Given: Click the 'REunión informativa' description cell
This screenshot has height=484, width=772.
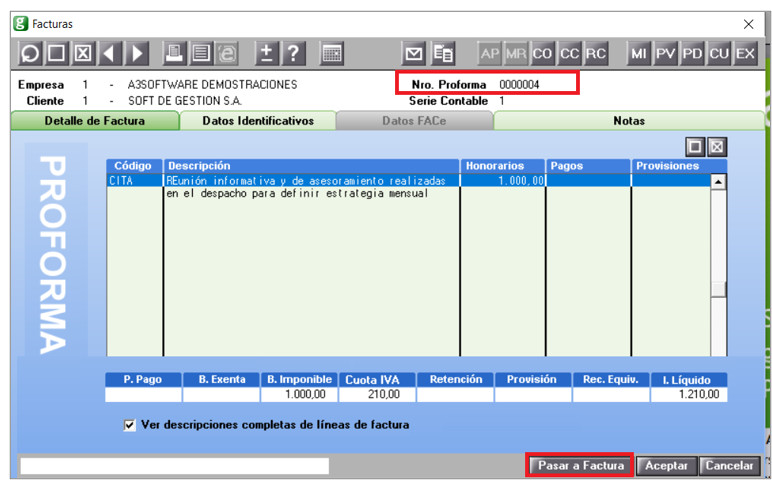Looking at the screenshot, I should (312, 181).
